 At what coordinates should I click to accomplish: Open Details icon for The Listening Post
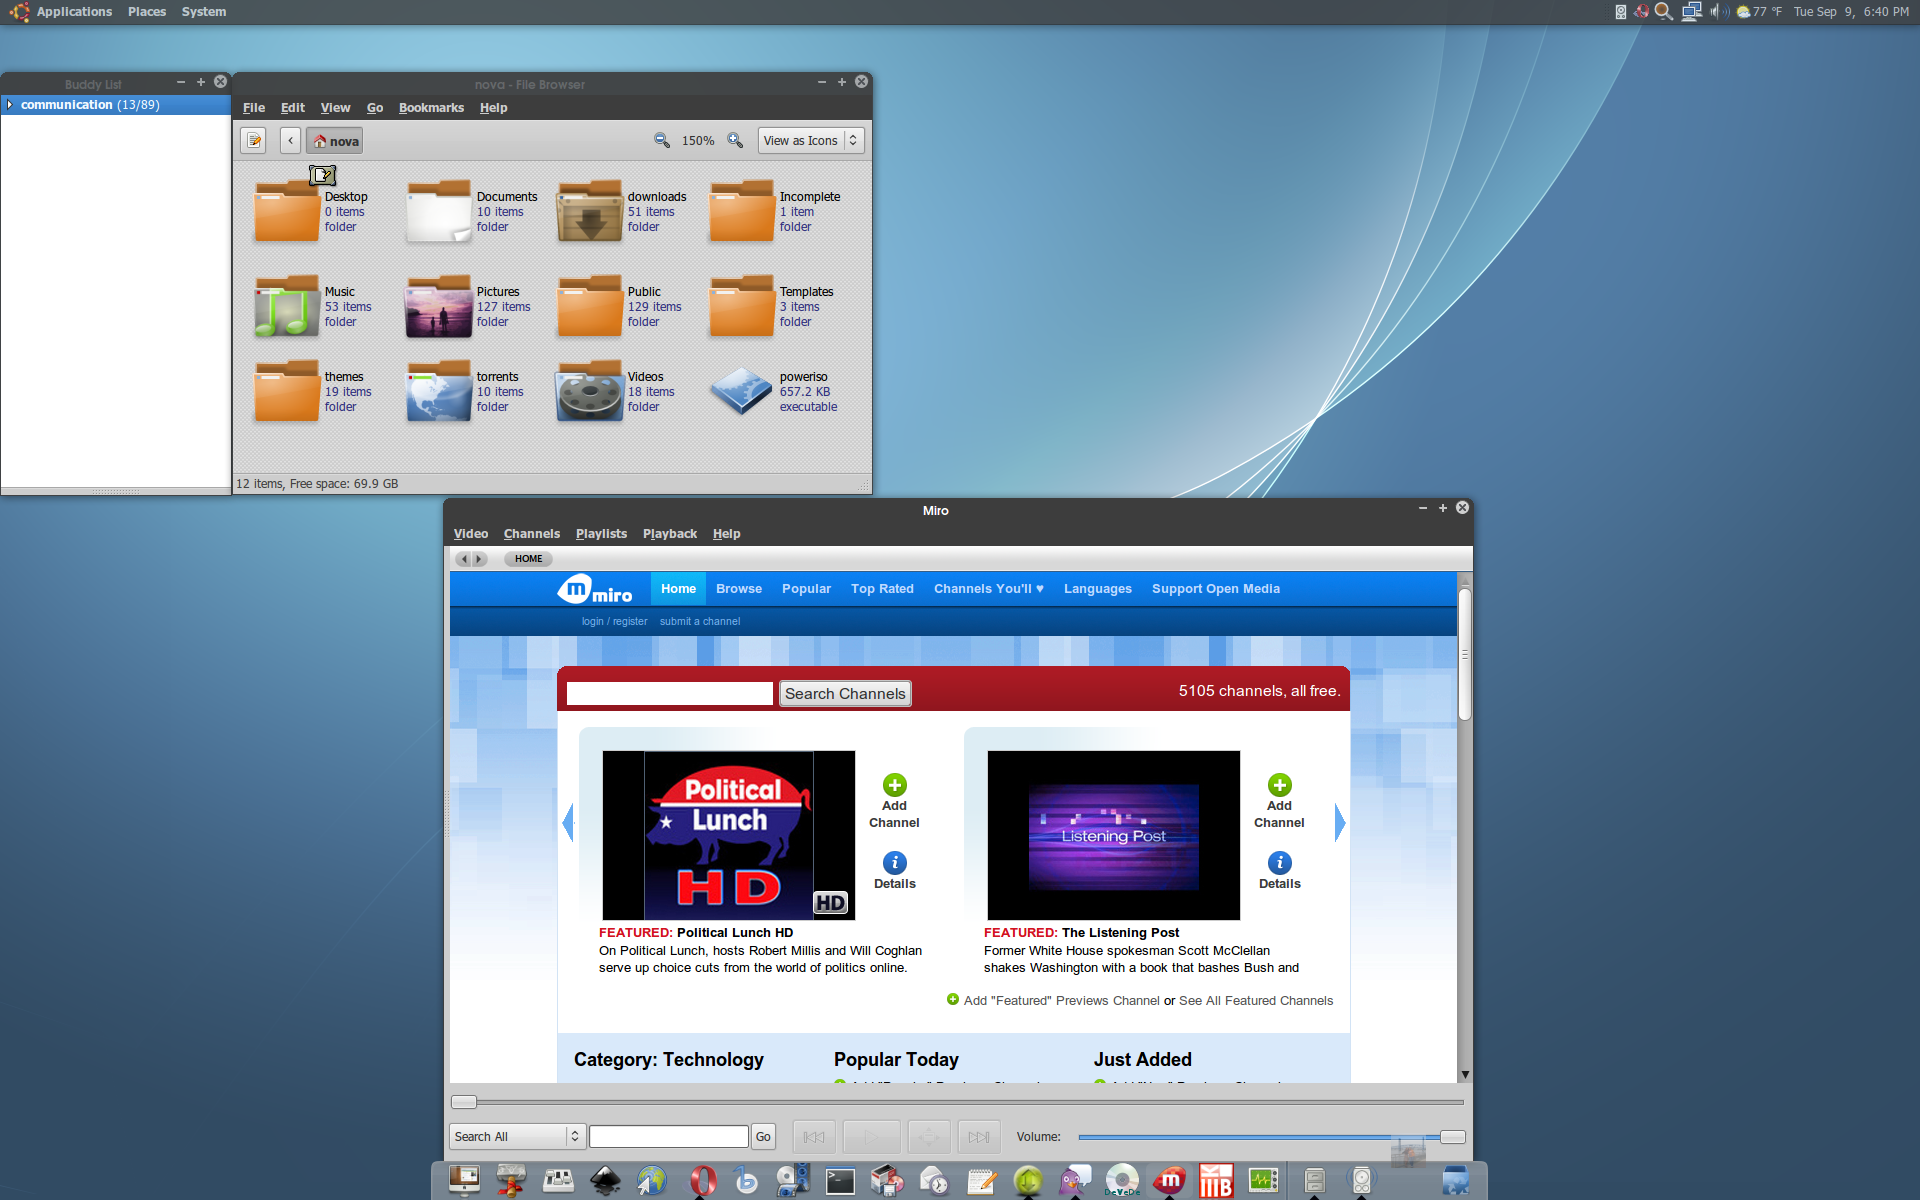point(1279,863)
